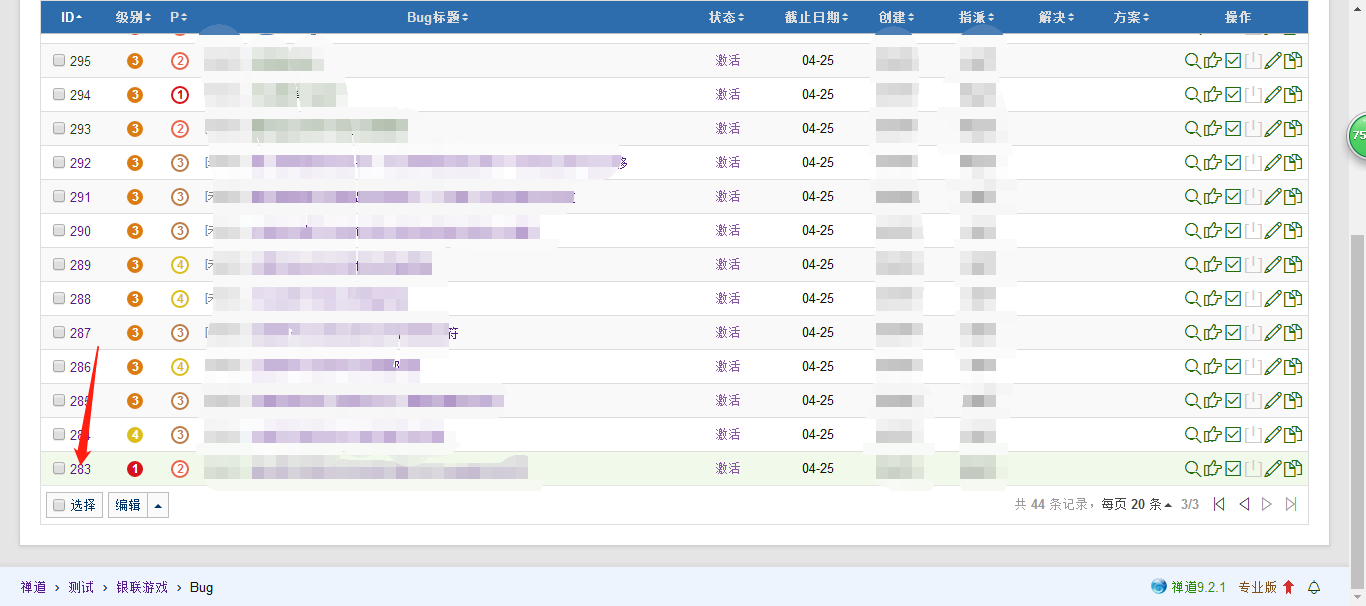Click the 编辑 batch edit button
Screen dimensions: 1366x606
tap(128, 505)
